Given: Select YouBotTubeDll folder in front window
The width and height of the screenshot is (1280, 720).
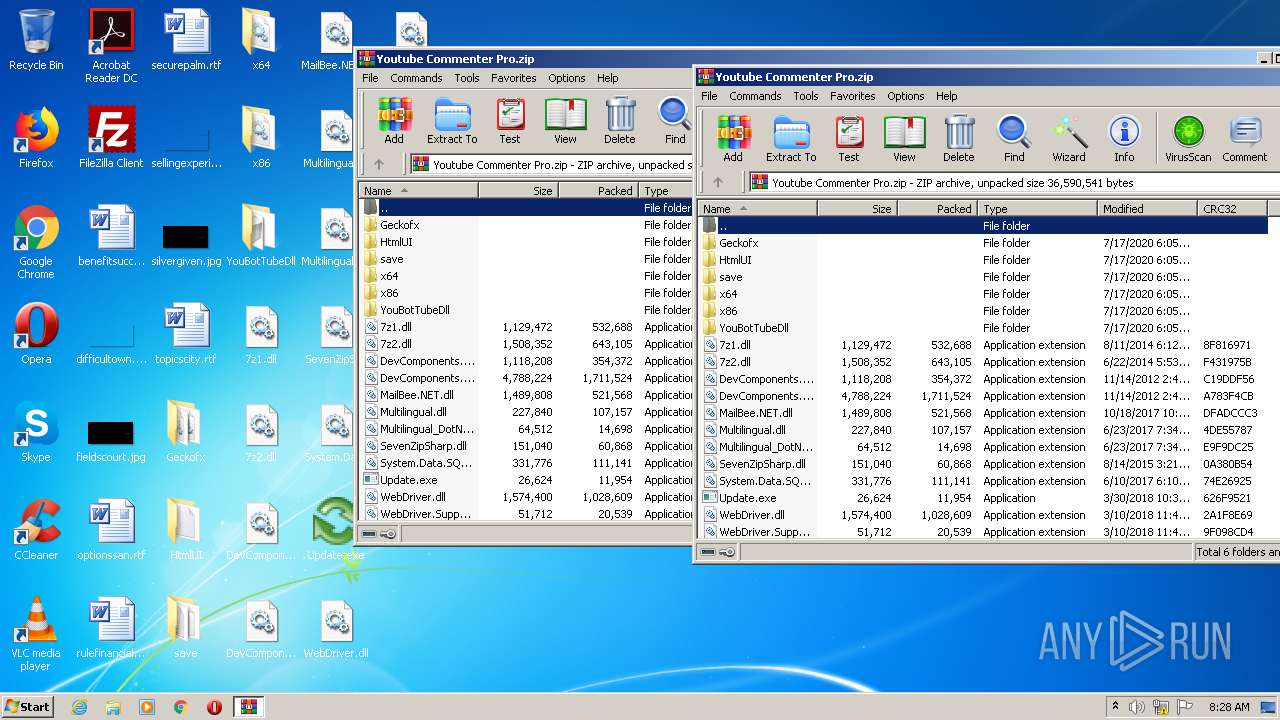Looking at the screenshot, I should click(754, 328).
